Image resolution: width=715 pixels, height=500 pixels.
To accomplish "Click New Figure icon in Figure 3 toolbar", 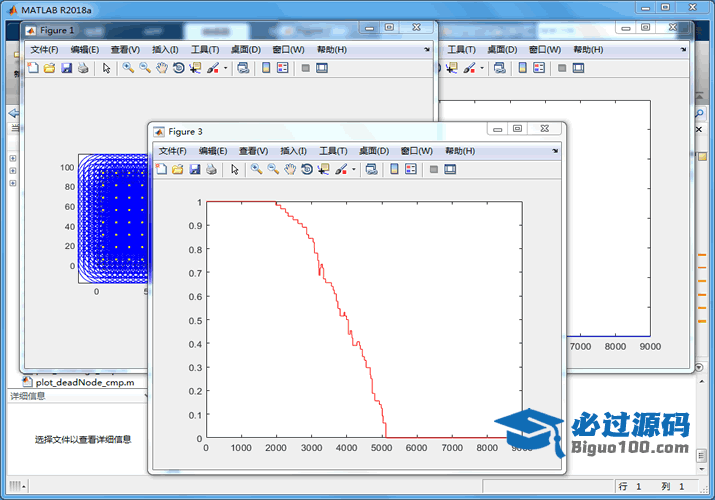I will 161,170.
